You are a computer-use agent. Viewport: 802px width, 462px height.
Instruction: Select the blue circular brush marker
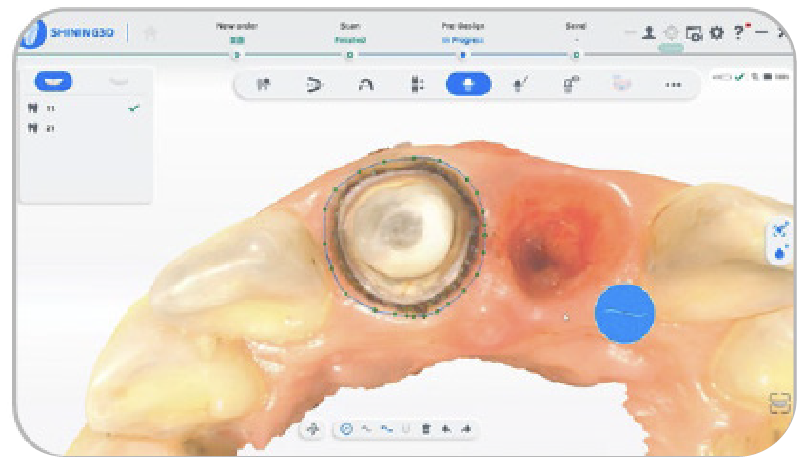pyautogui.click(x=625, y=313)
